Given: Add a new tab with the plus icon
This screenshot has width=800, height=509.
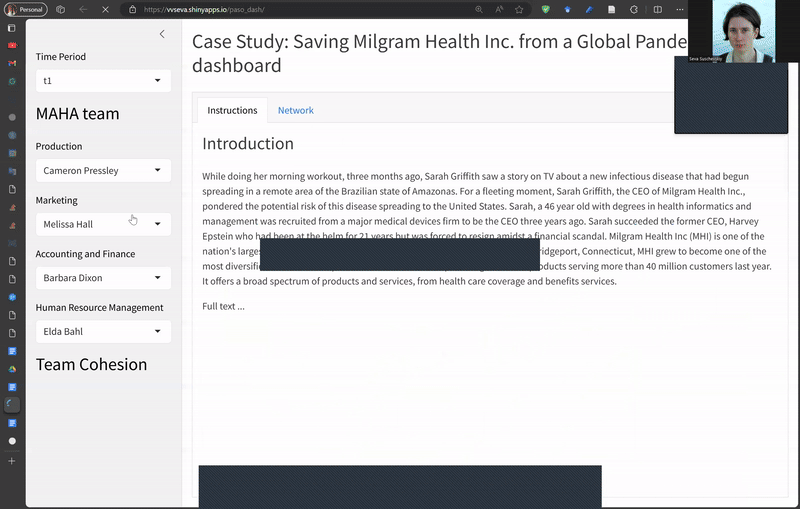Looking at the screenshot, I should point(12,461).
